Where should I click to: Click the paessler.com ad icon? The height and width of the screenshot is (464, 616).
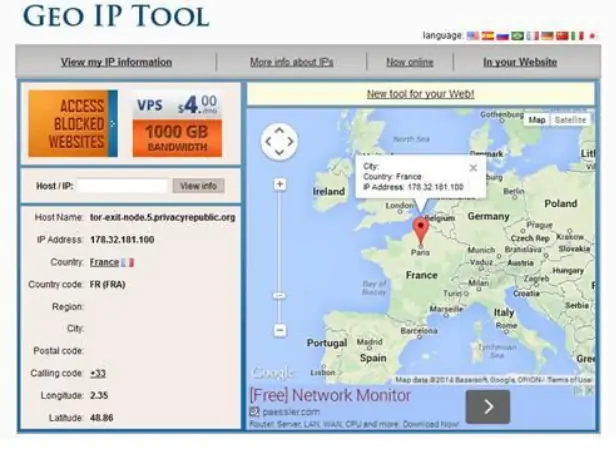point(255,412)
